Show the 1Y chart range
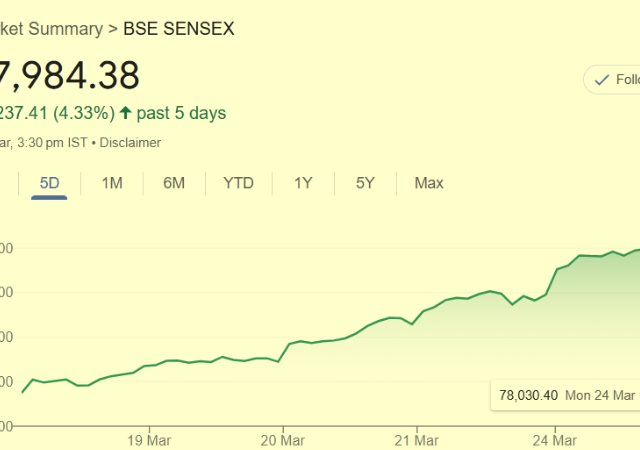This screenshot has height=450, width=640. (303, 183)
